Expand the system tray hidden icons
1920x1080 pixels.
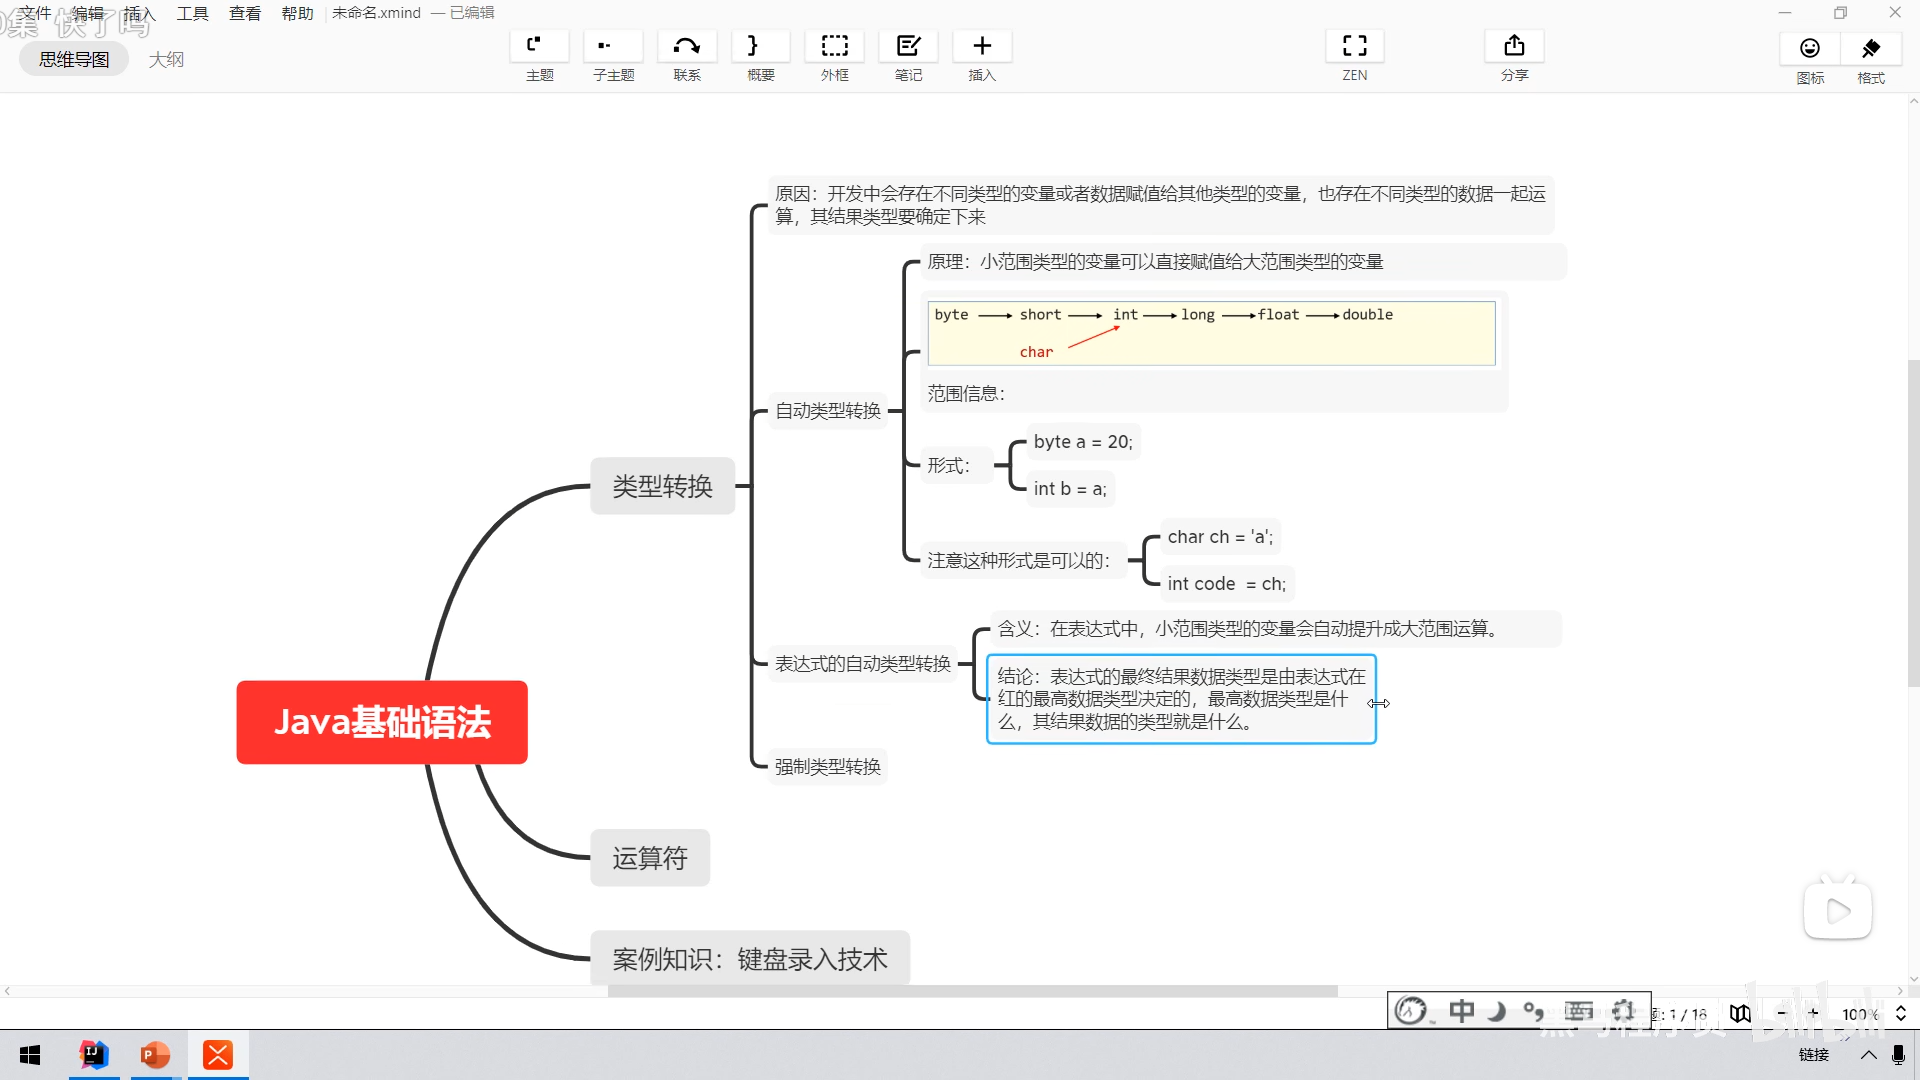point(1868,1055)
